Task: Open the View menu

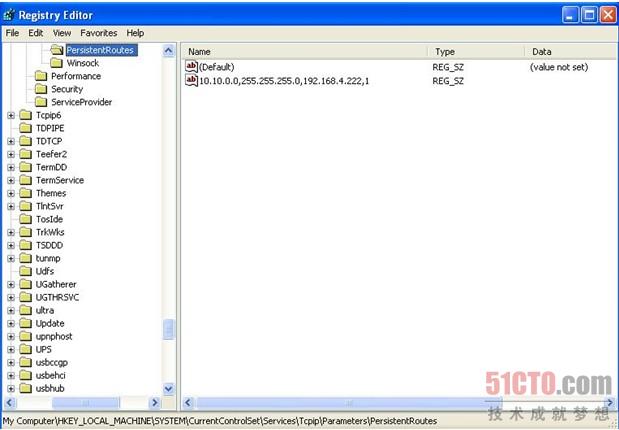Action: [62, 33]
